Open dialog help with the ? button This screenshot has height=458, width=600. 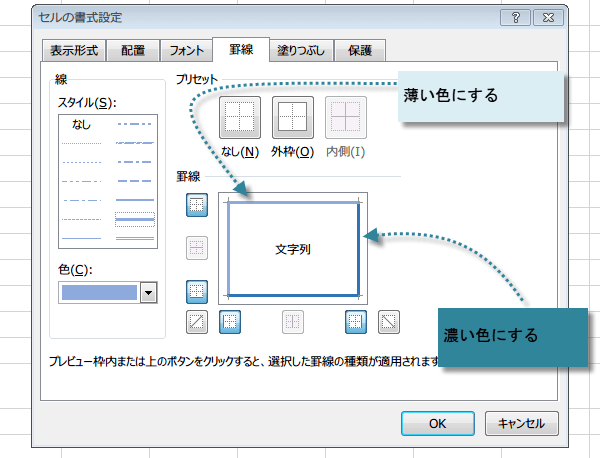point(515,18)
